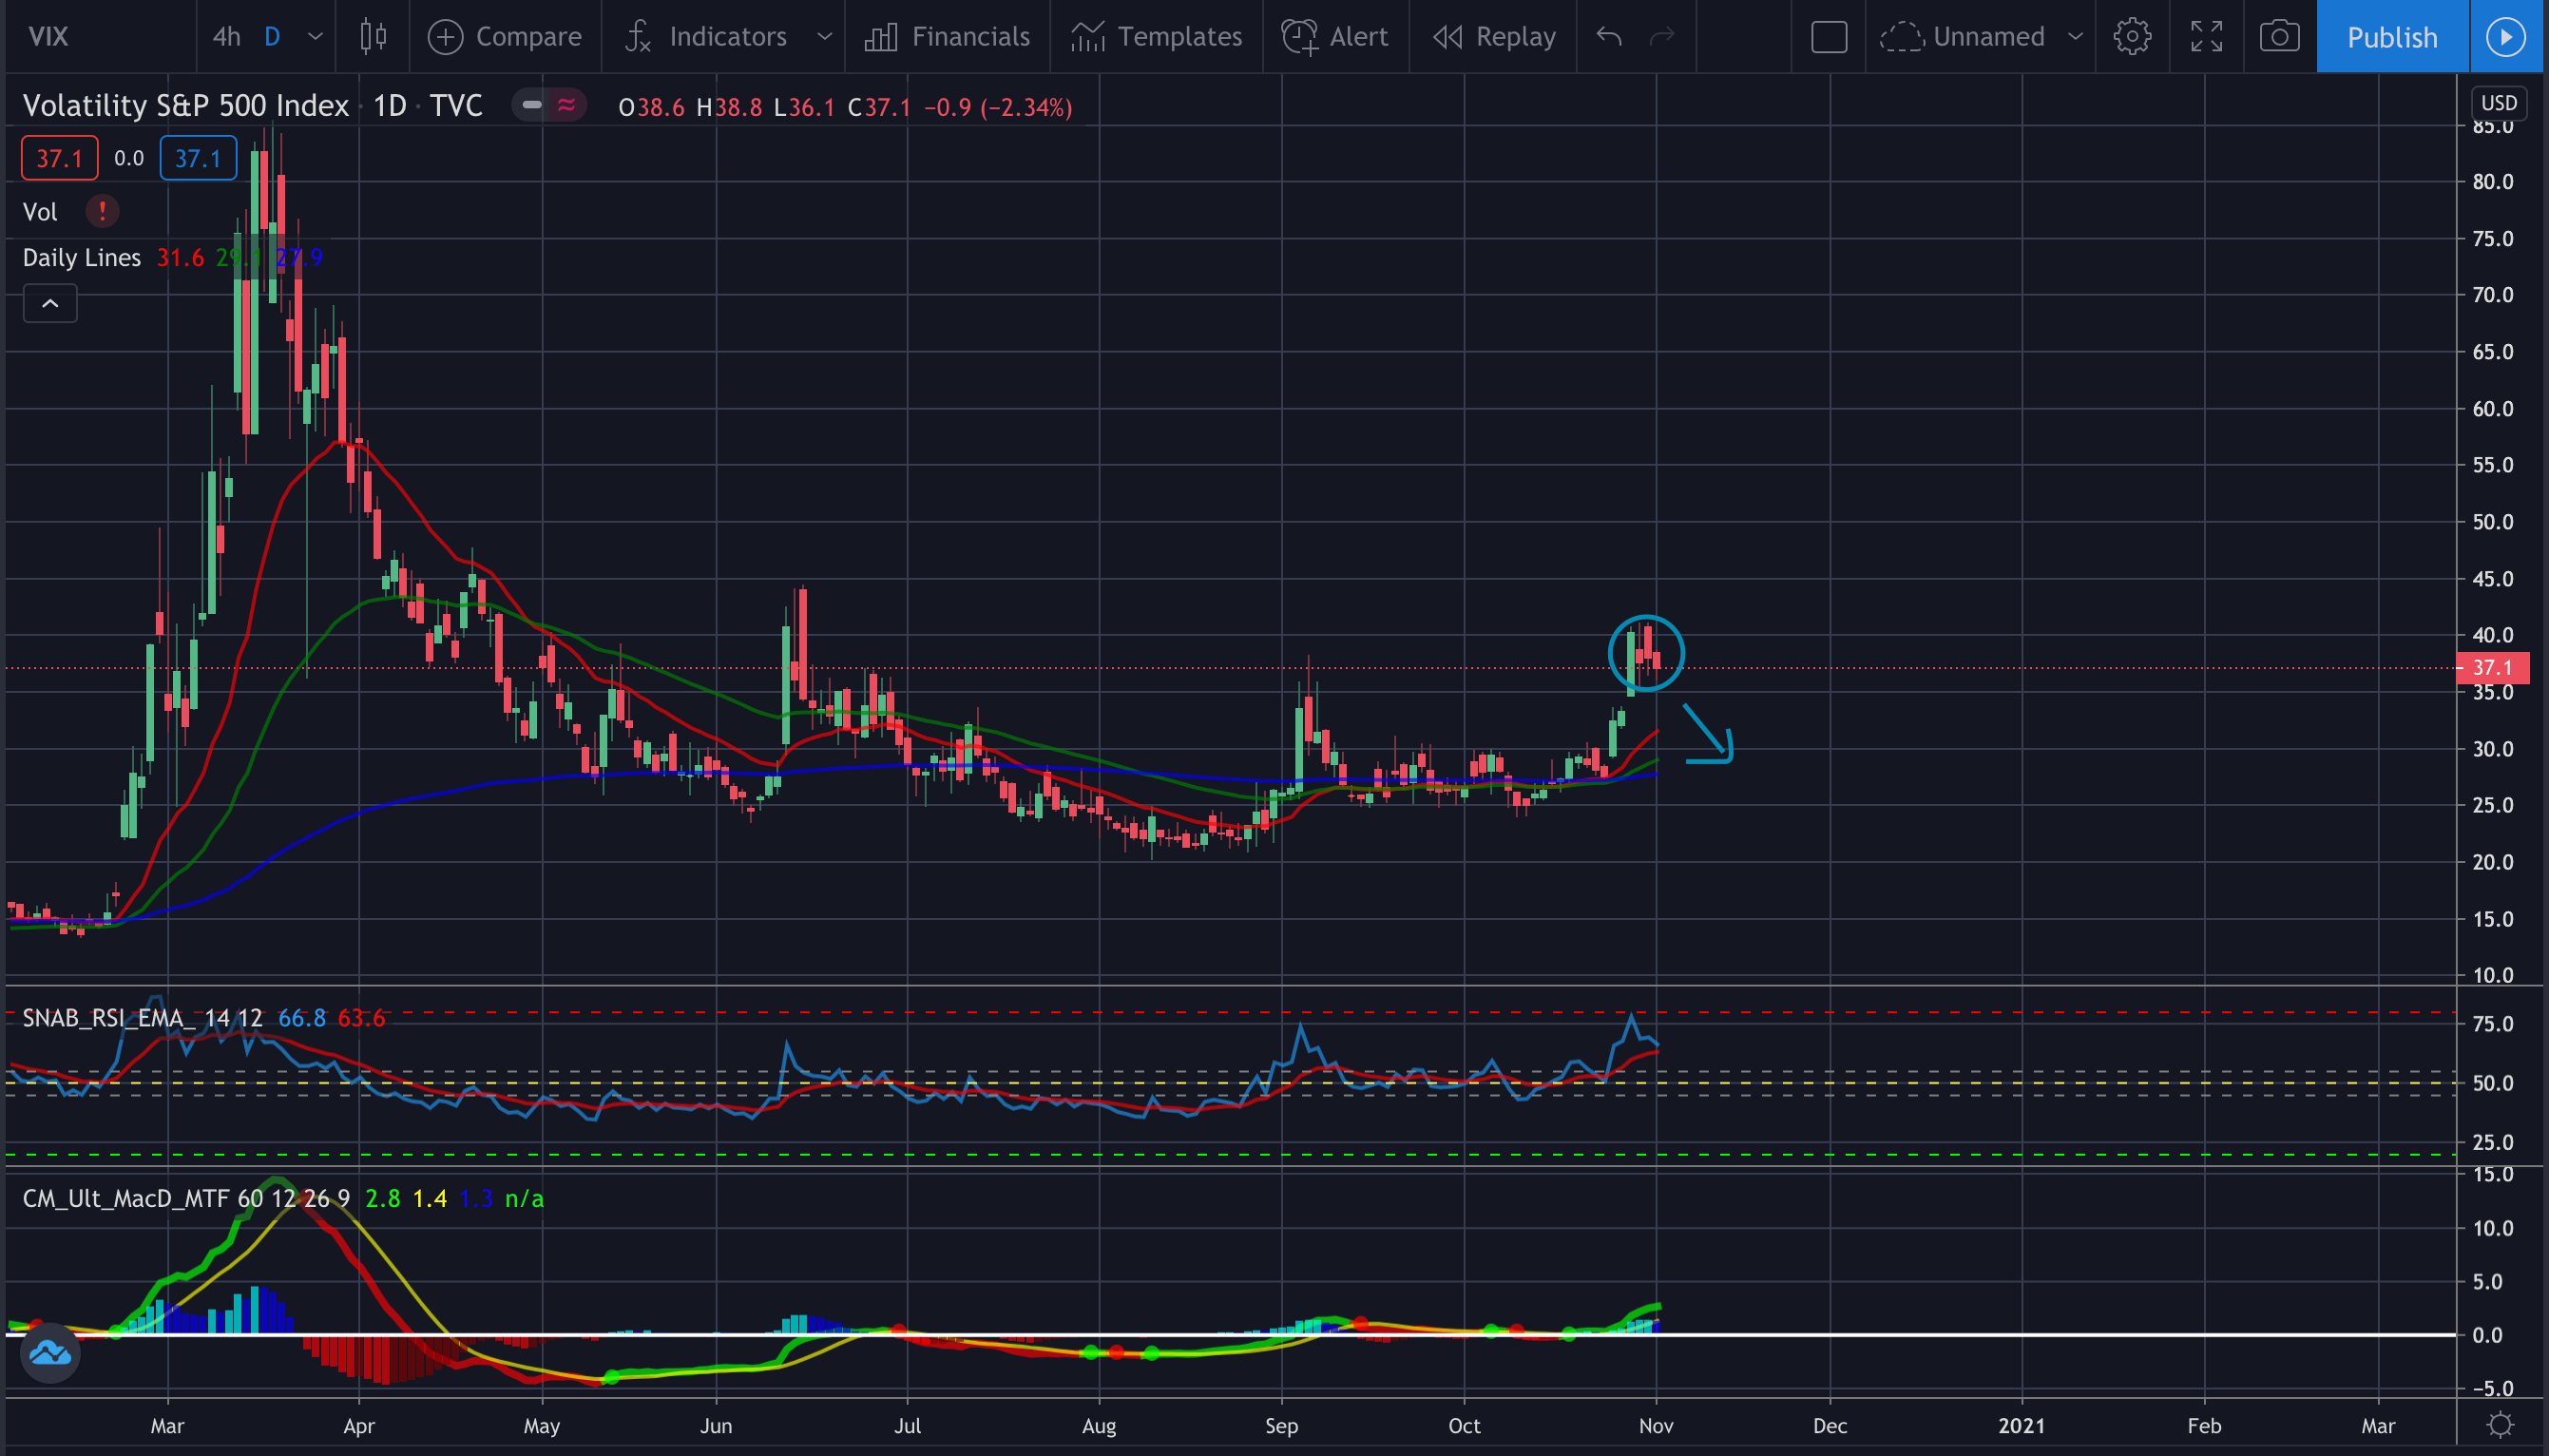2549x1456 pixels.
Task: Expand the timeframe dropdown arrow
Action: pyautogui.click(x=315, y=37)
